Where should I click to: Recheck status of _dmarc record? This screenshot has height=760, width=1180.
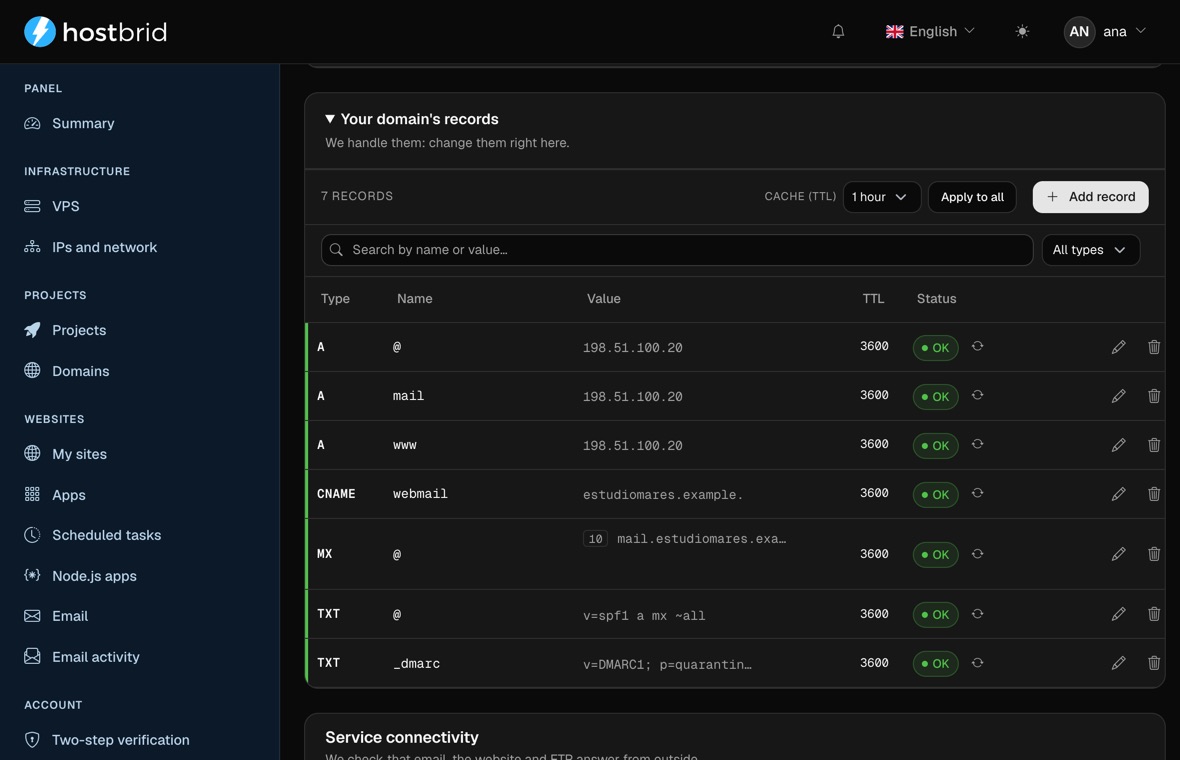(x=977, y=663)
